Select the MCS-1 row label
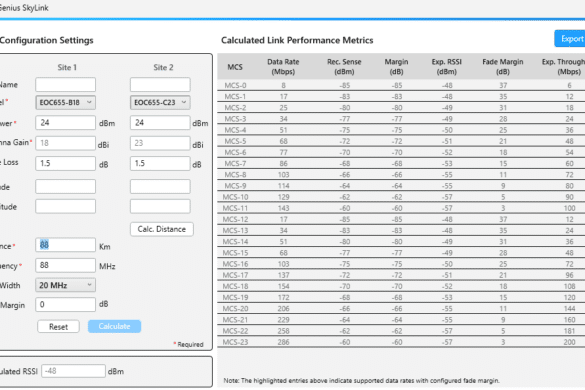 (x=235, y=97)
